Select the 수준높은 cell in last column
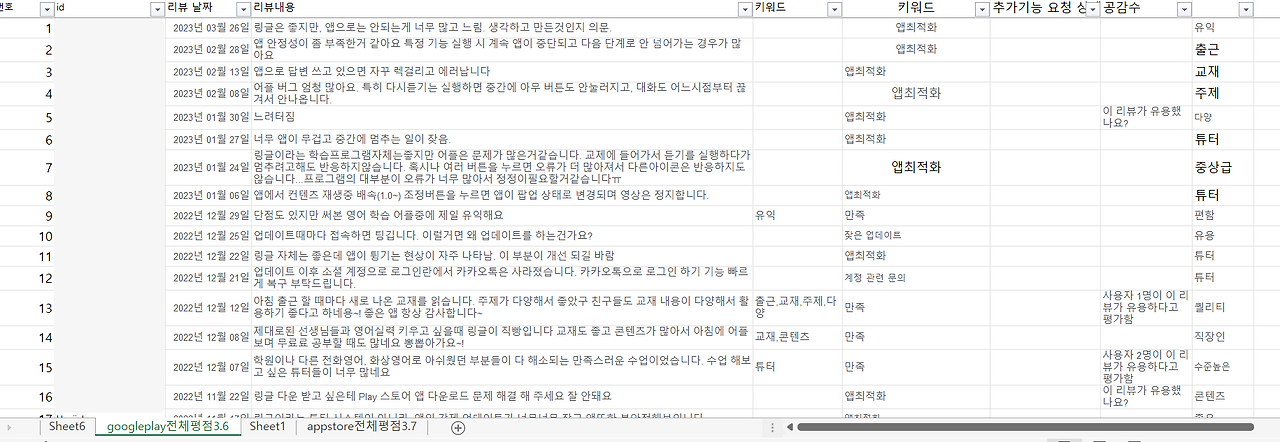The width and height of the screenshot is (1280, 442). (1224, 367)
